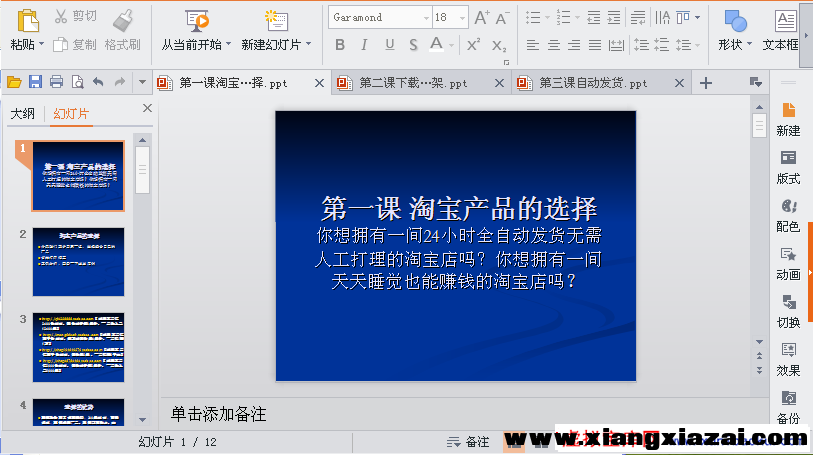Select slide 3 thumbnail

tap(78, 347)
